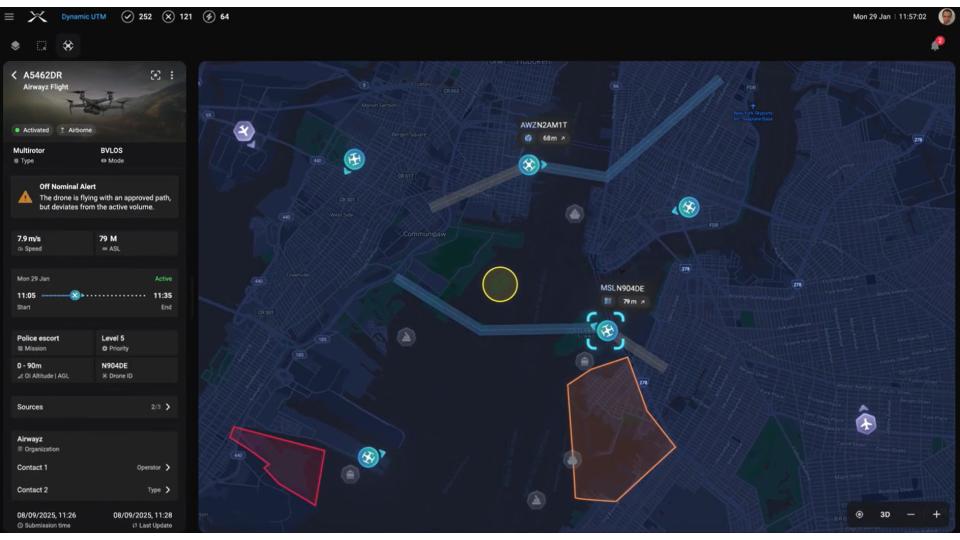960x540 pixels.
Task: Expand Contact 2 type details
Action: coord(167,490)
